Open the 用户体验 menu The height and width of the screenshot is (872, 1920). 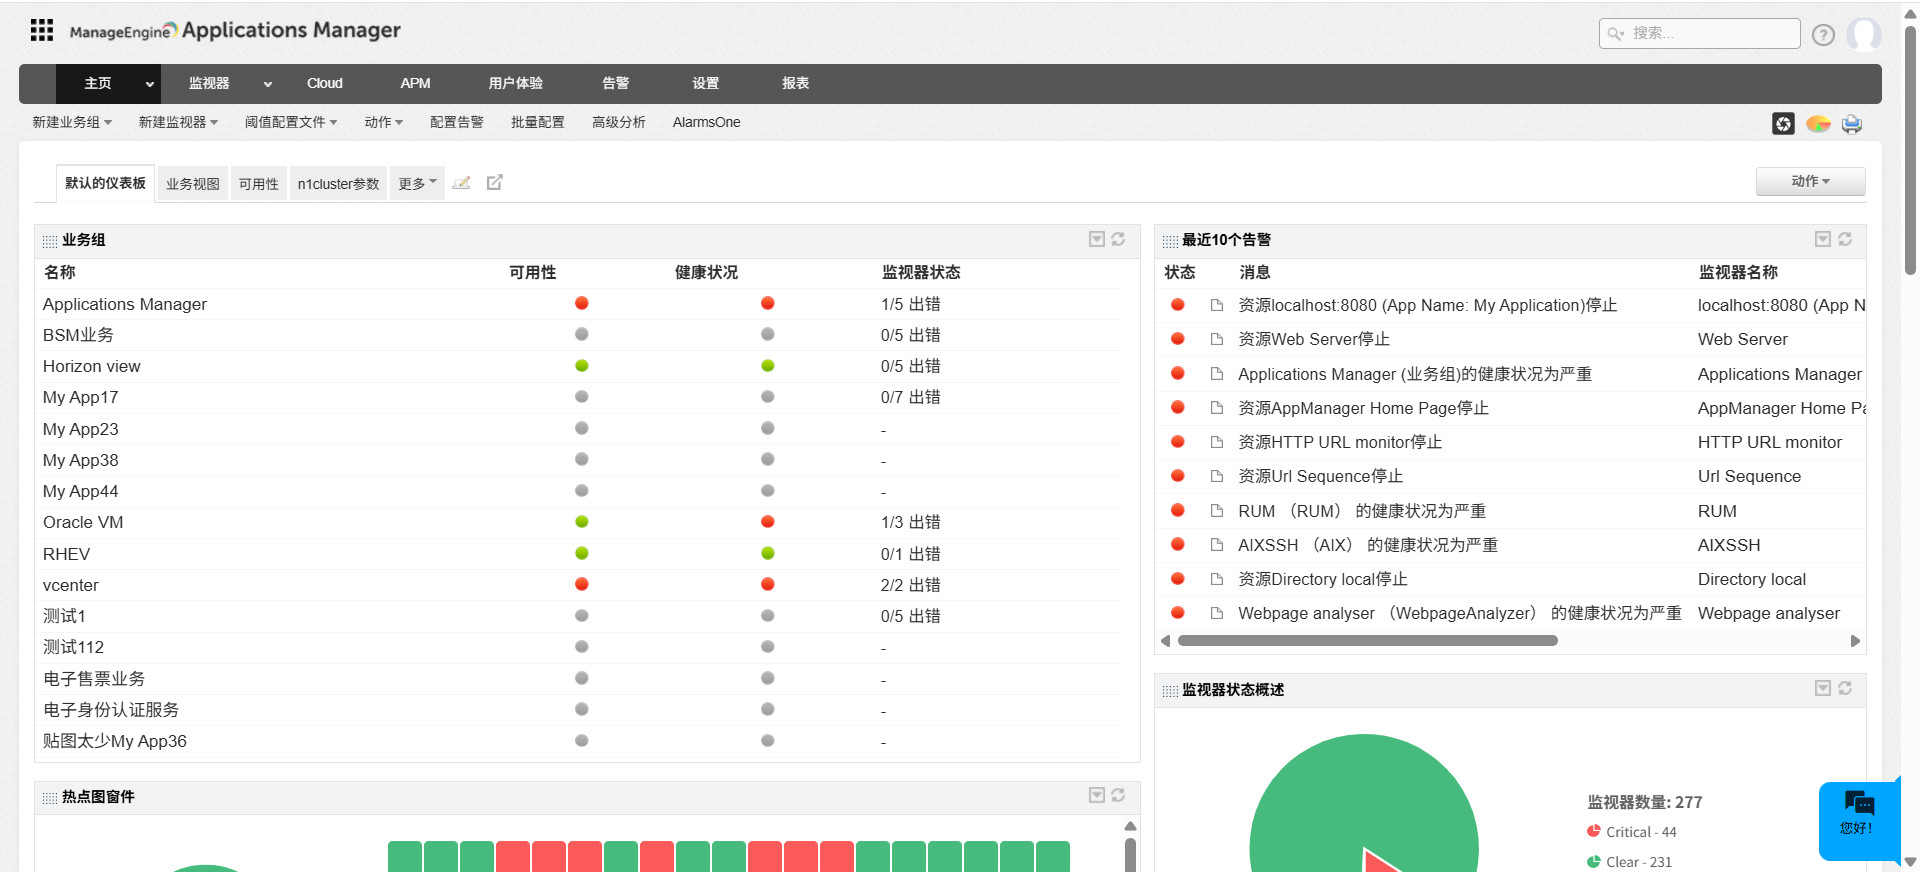tap(516, 83)
